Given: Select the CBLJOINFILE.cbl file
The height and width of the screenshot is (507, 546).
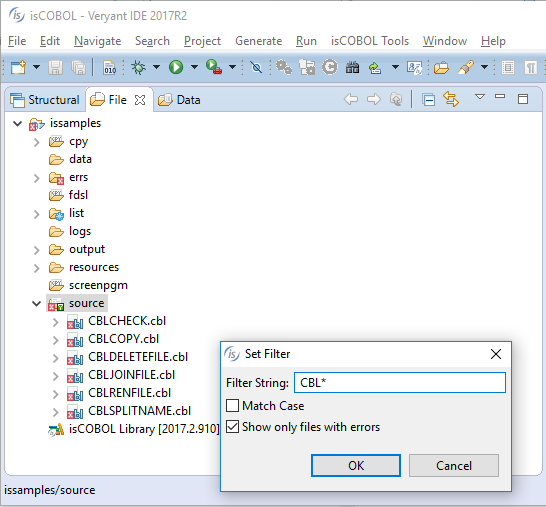Looking at the screenshot, I should pyautogui.click(x=131, y=375).
